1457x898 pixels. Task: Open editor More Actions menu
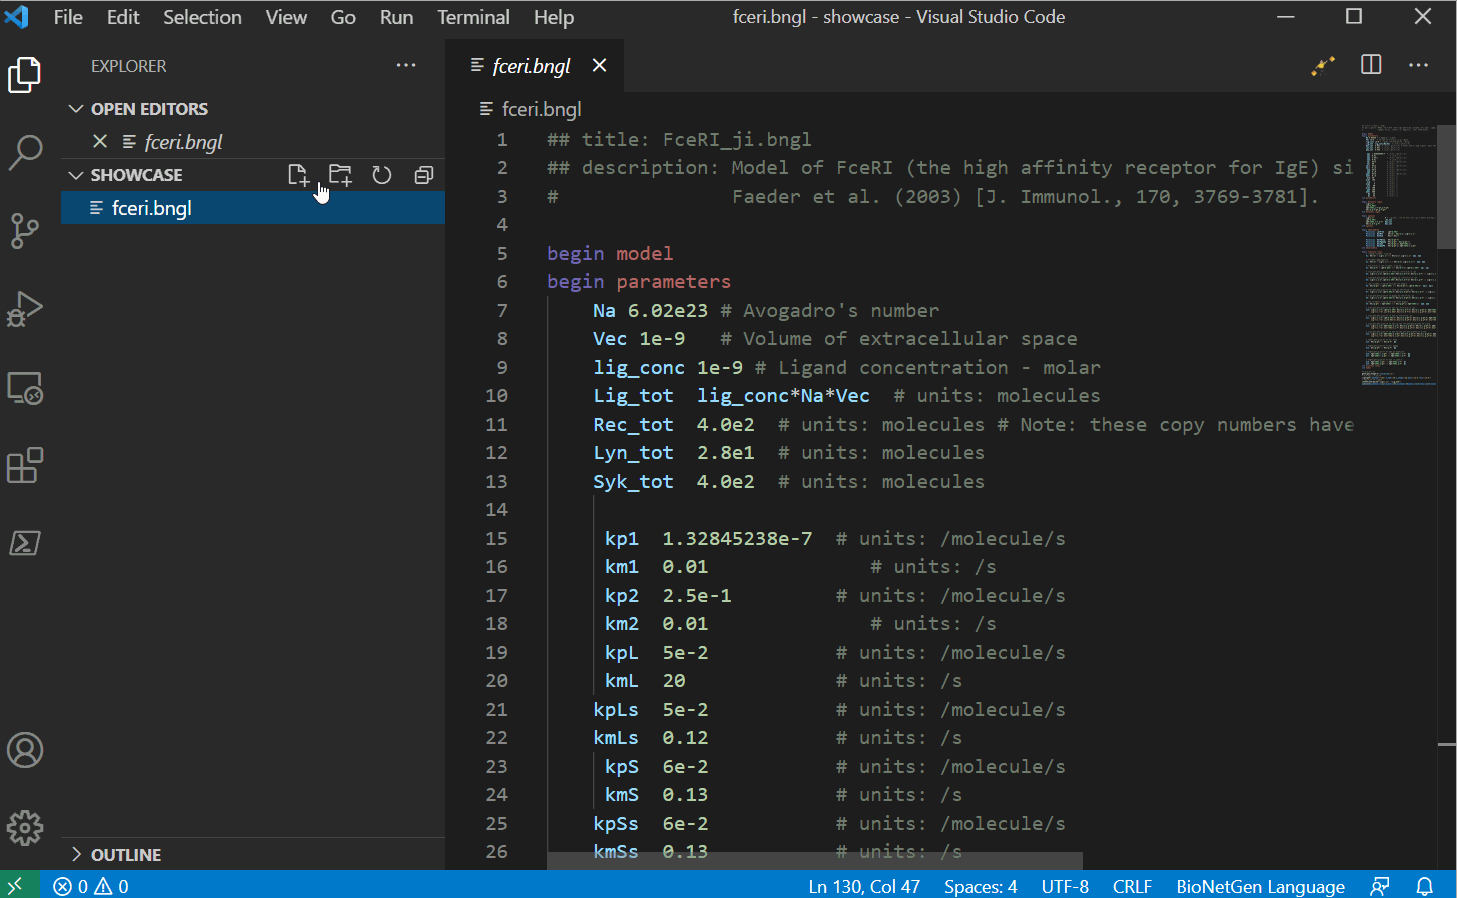tap(1418, 65)
